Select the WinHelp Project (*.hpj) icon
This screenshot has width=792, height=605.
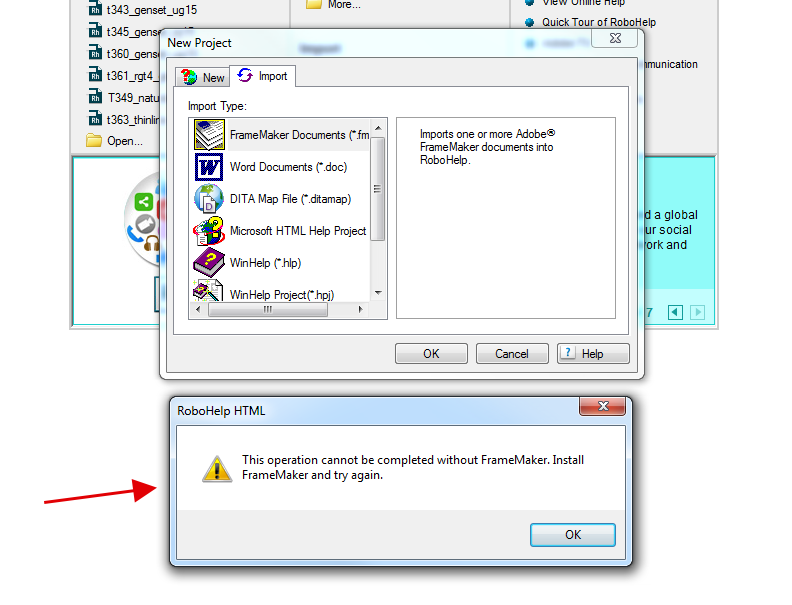point(208,291)
